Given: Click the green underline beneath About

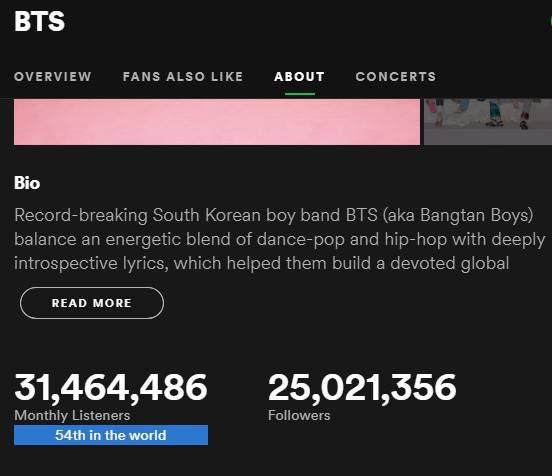Looking at the screenshot, I should (x=300, y=94).
